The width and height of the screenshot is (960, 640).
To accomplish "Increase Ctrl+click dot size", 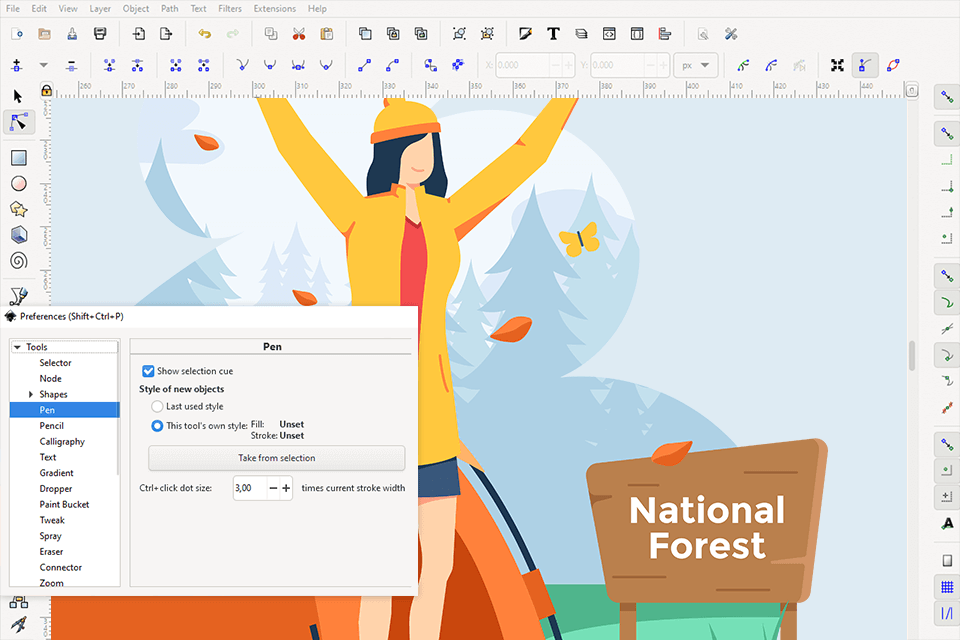I will (x=286, y=488).
